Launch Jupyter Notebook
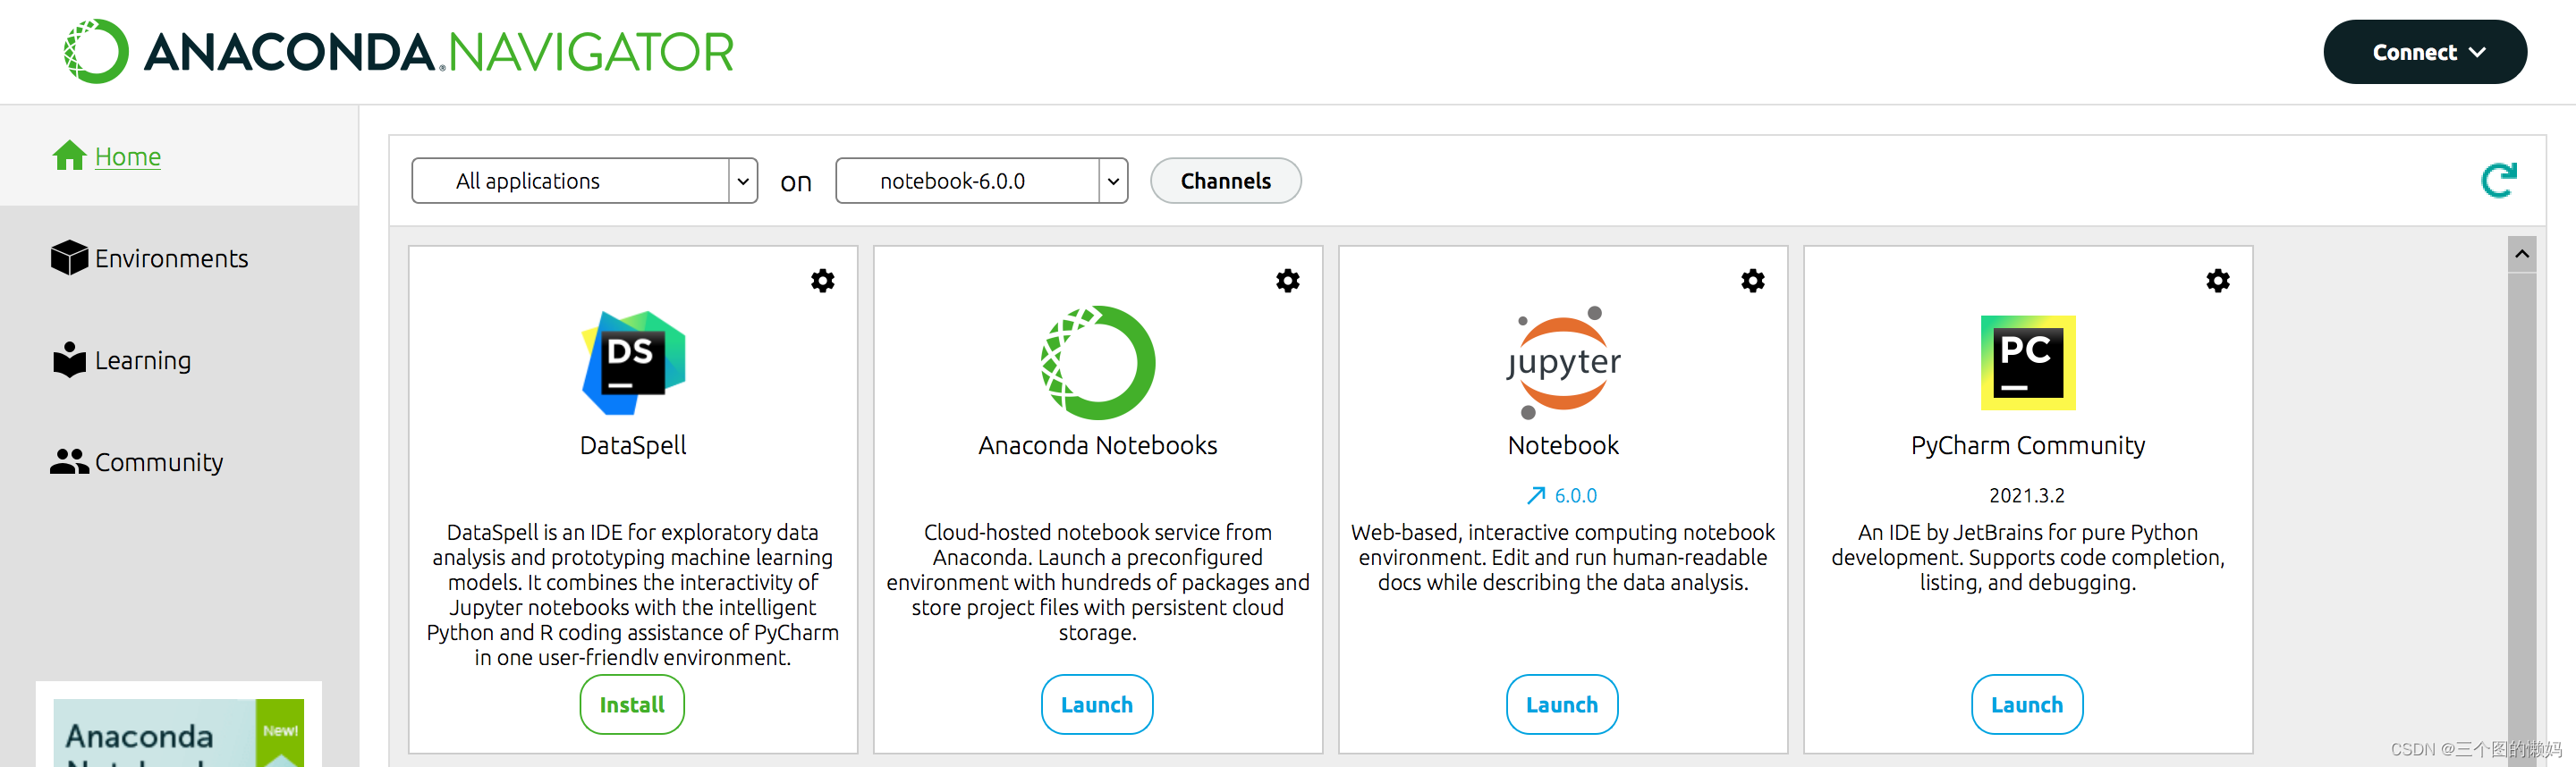Viewport: 2576px width, 767px height. 1562,704
